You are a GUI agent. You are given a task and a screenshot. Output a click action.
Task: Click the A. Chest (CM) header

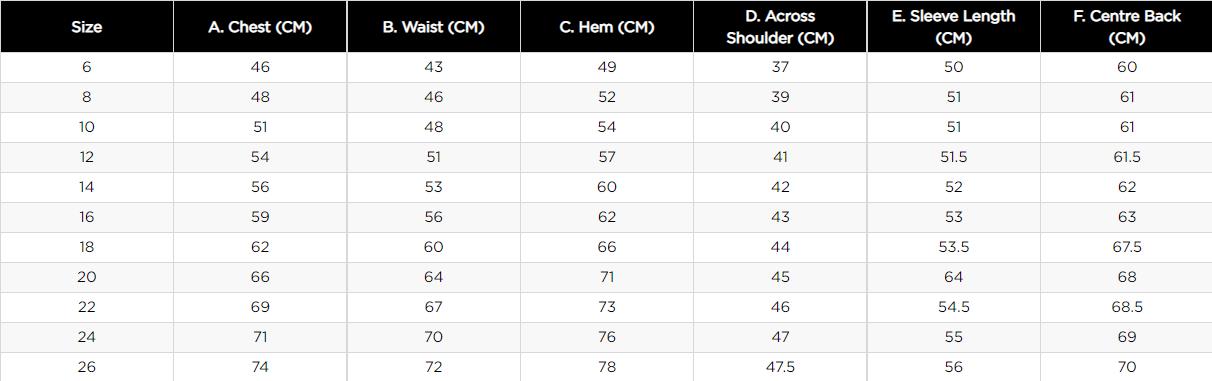(x=260, y=27)
